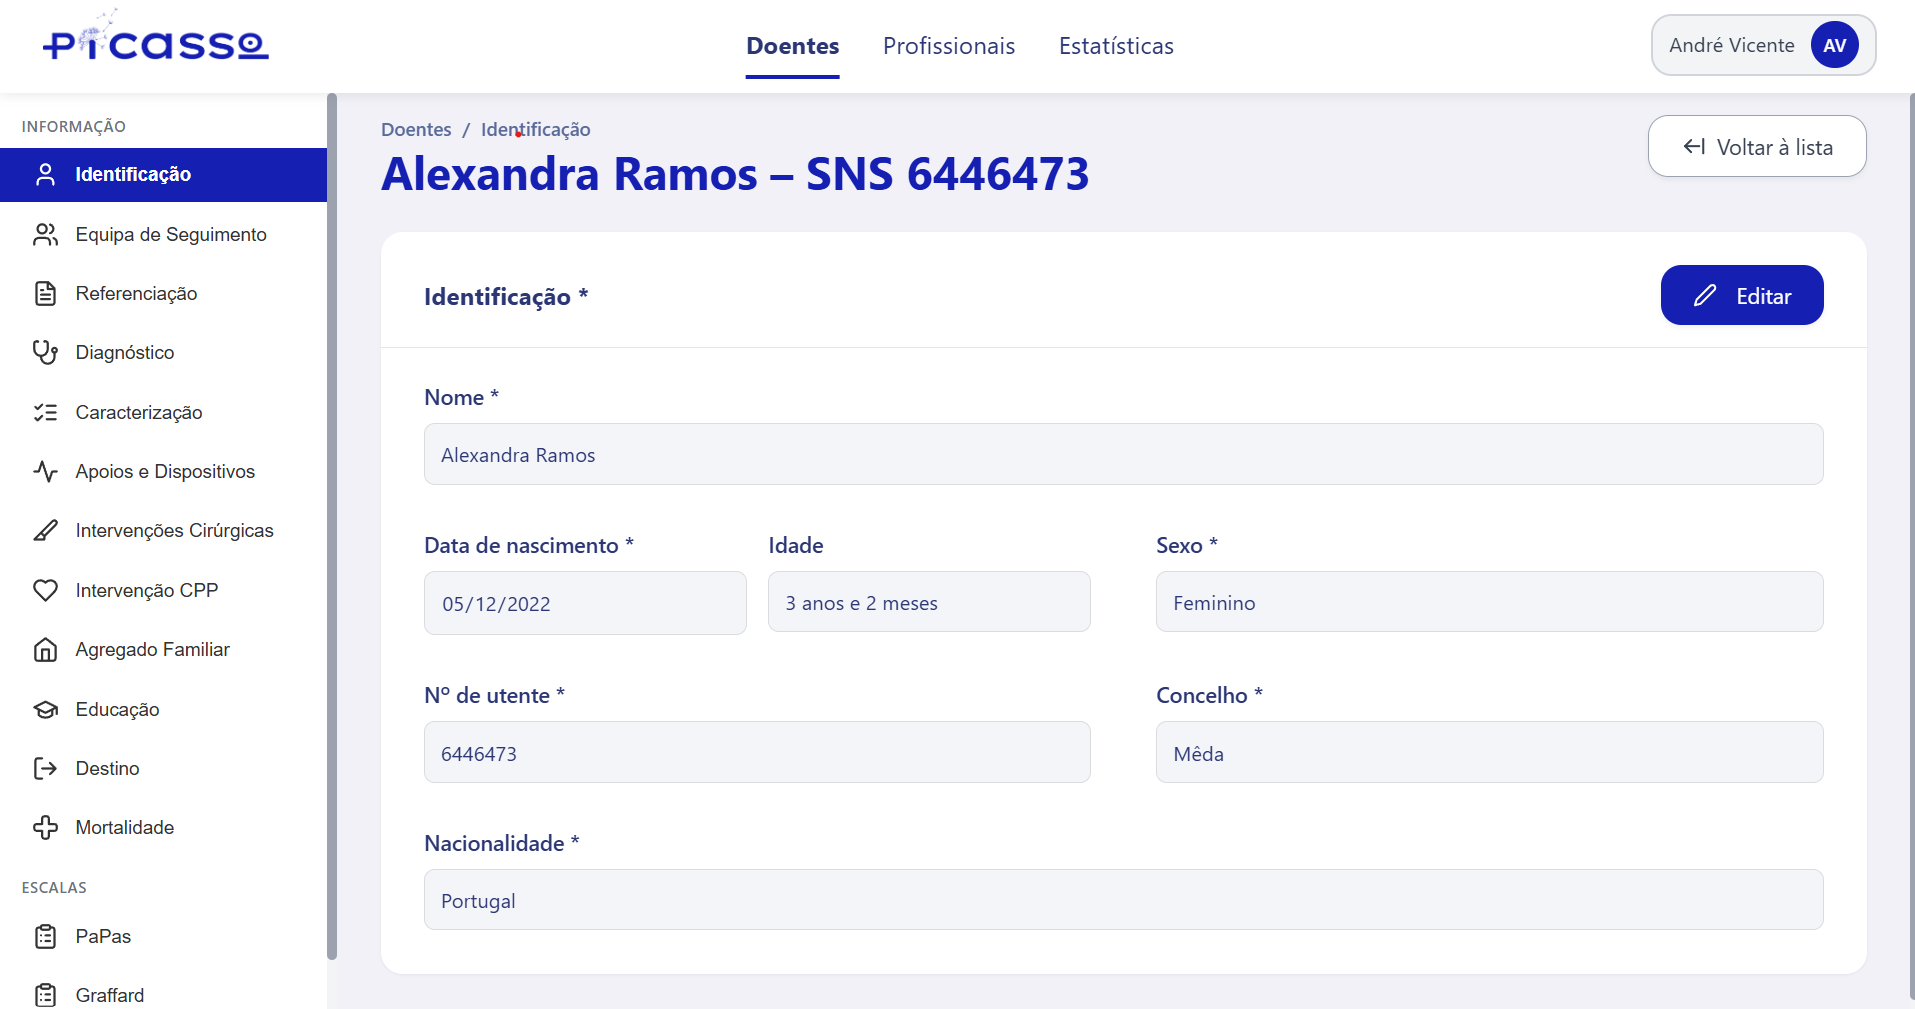Follow the Doentes breadcrumb link
The image size is (1915, 1009).
coord(416,130)
